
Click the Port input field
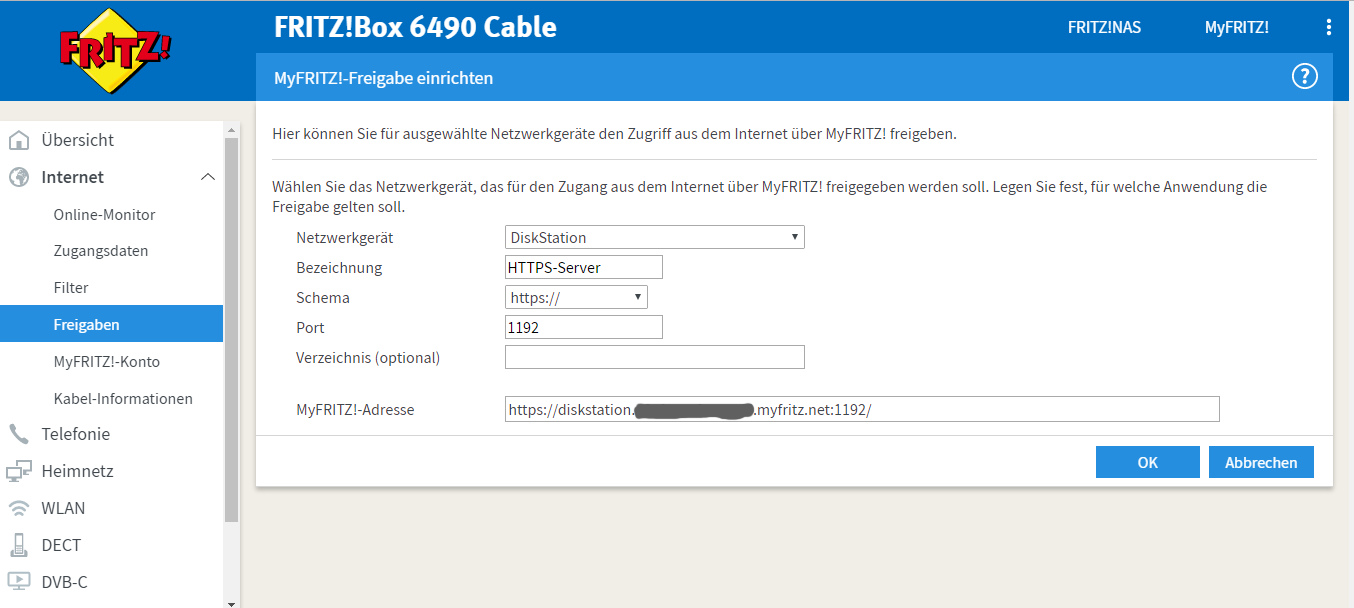(x=584, y=327)
